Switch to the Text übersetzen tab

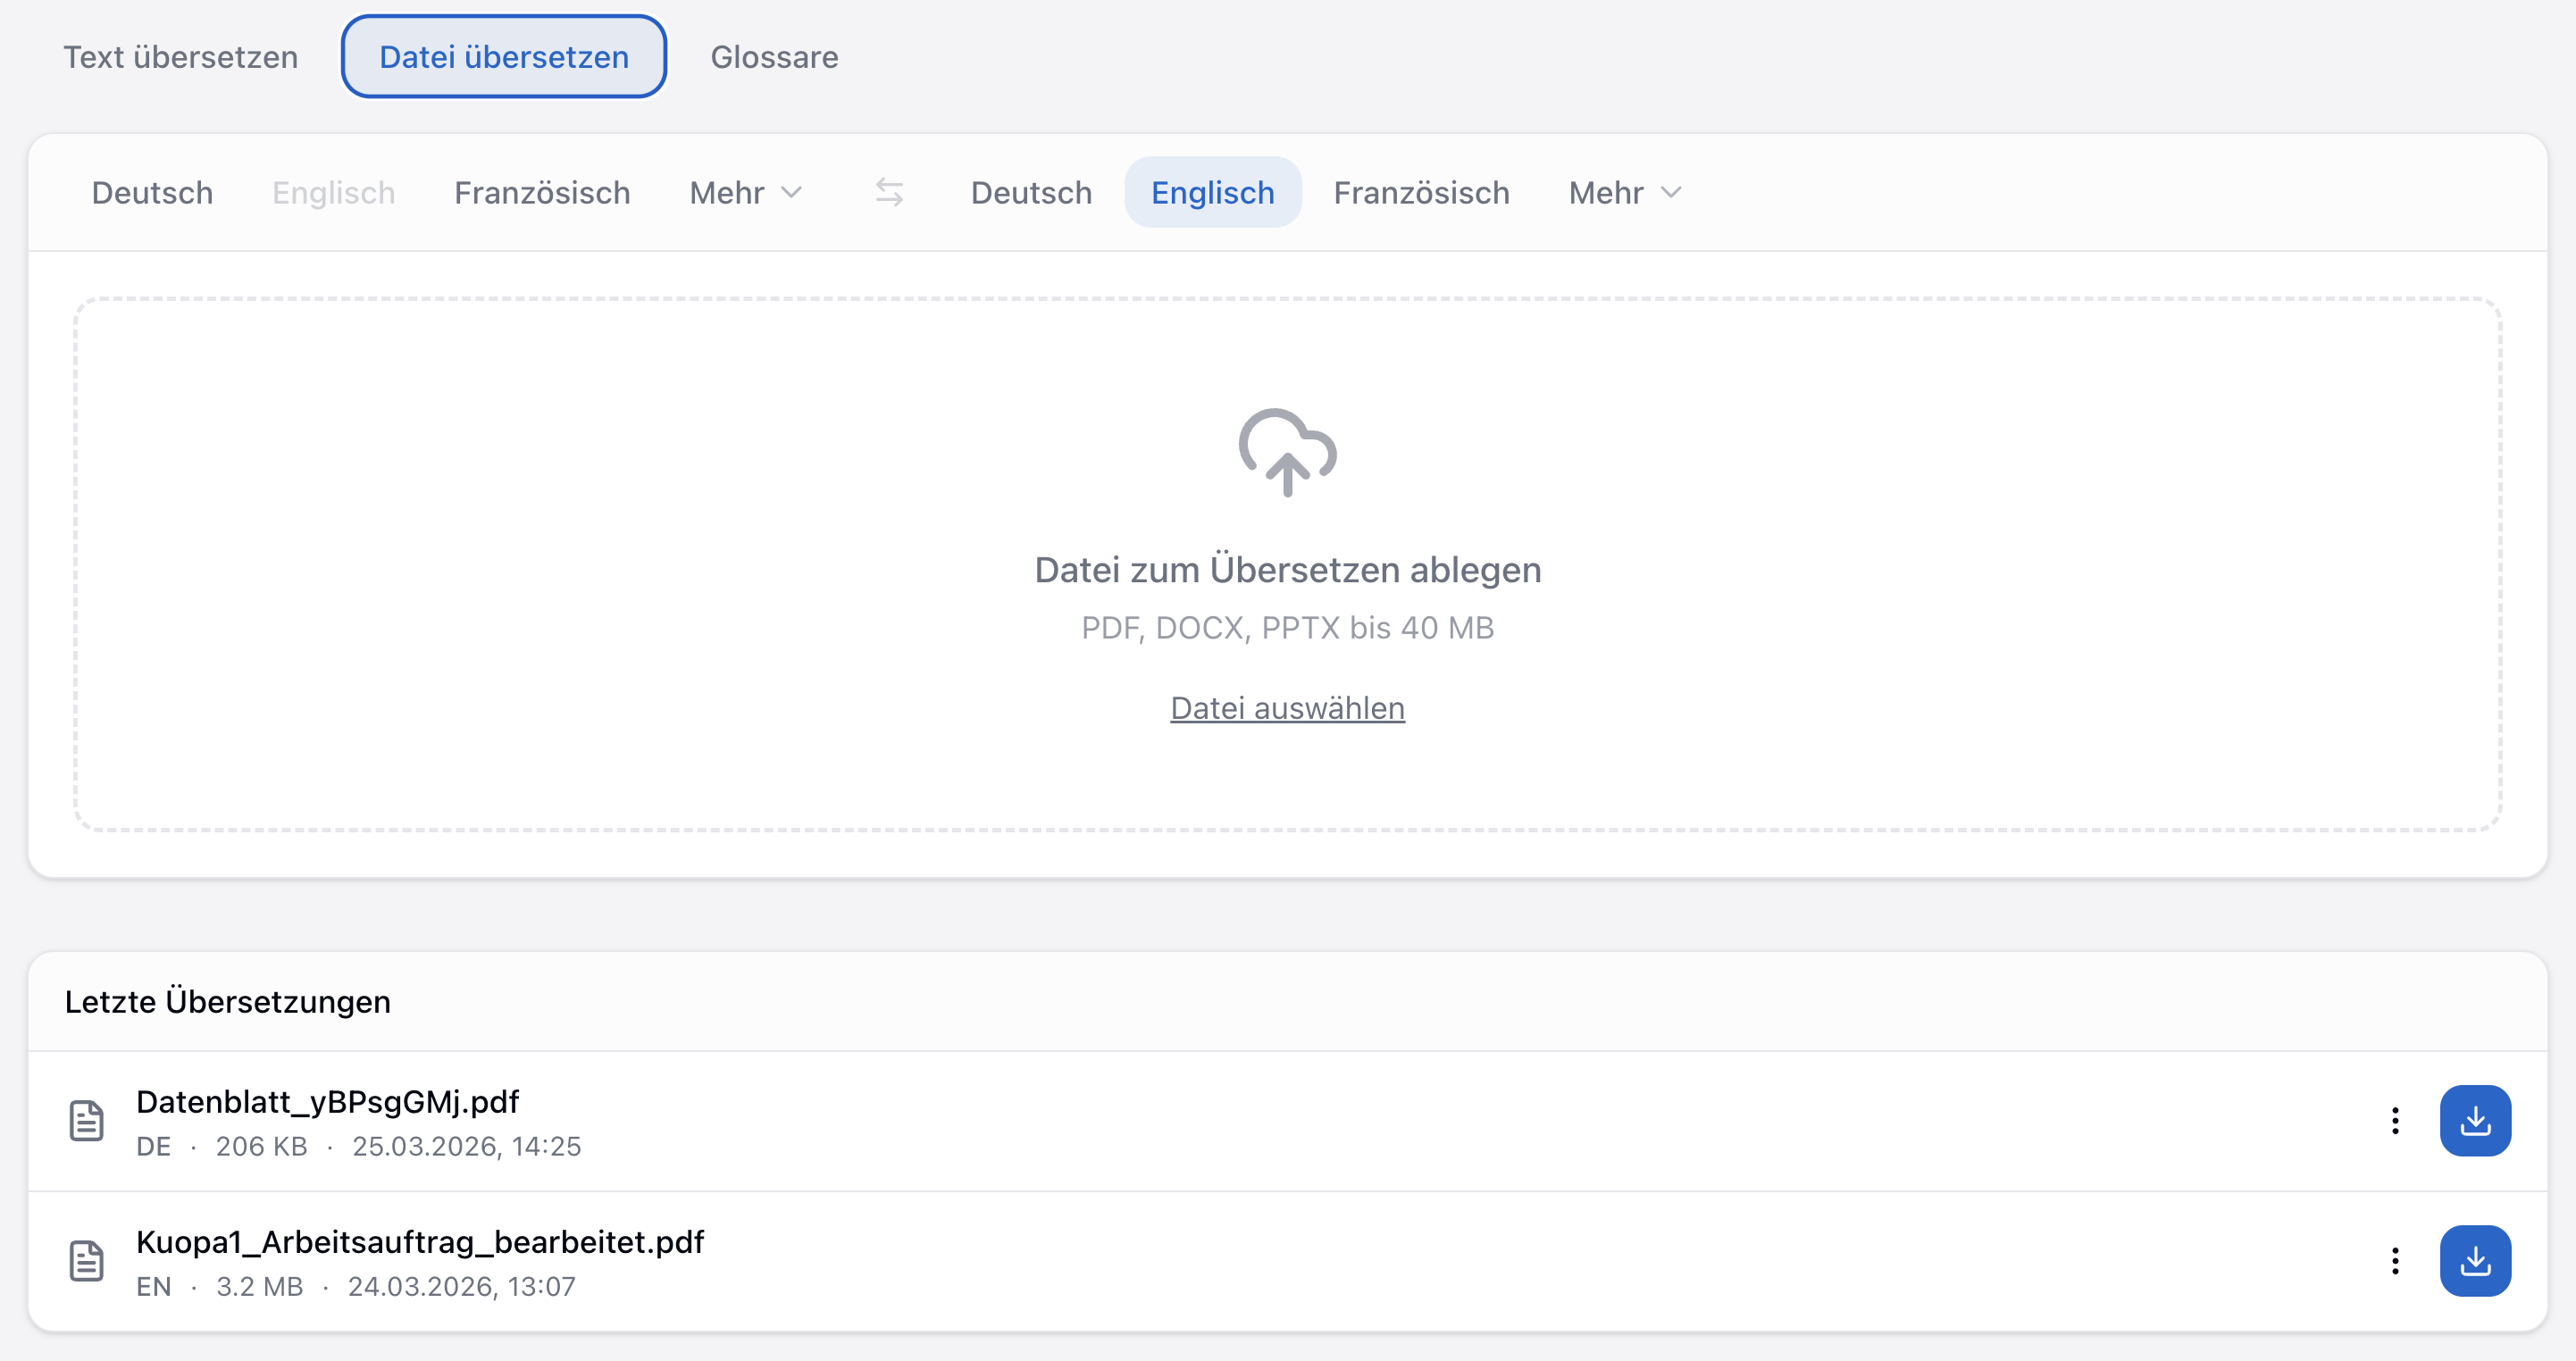180,57
